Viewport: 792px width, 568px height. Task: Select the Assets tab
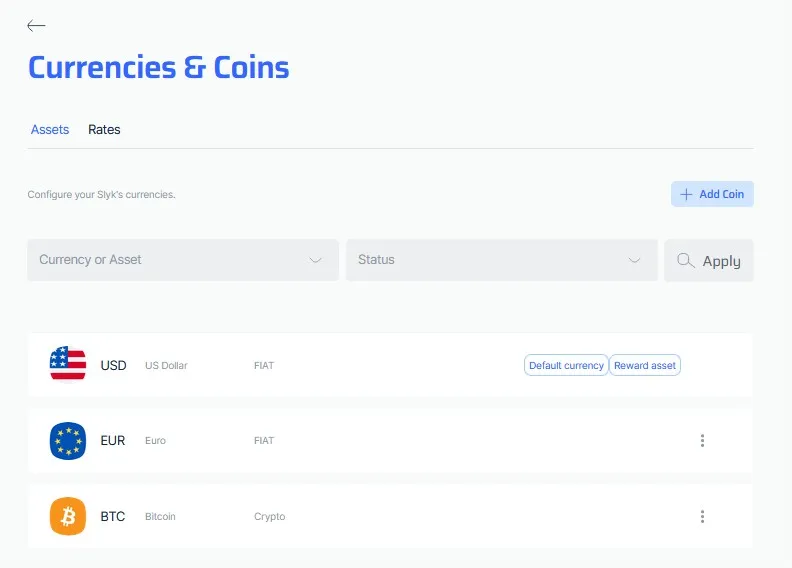pos(50,130)
